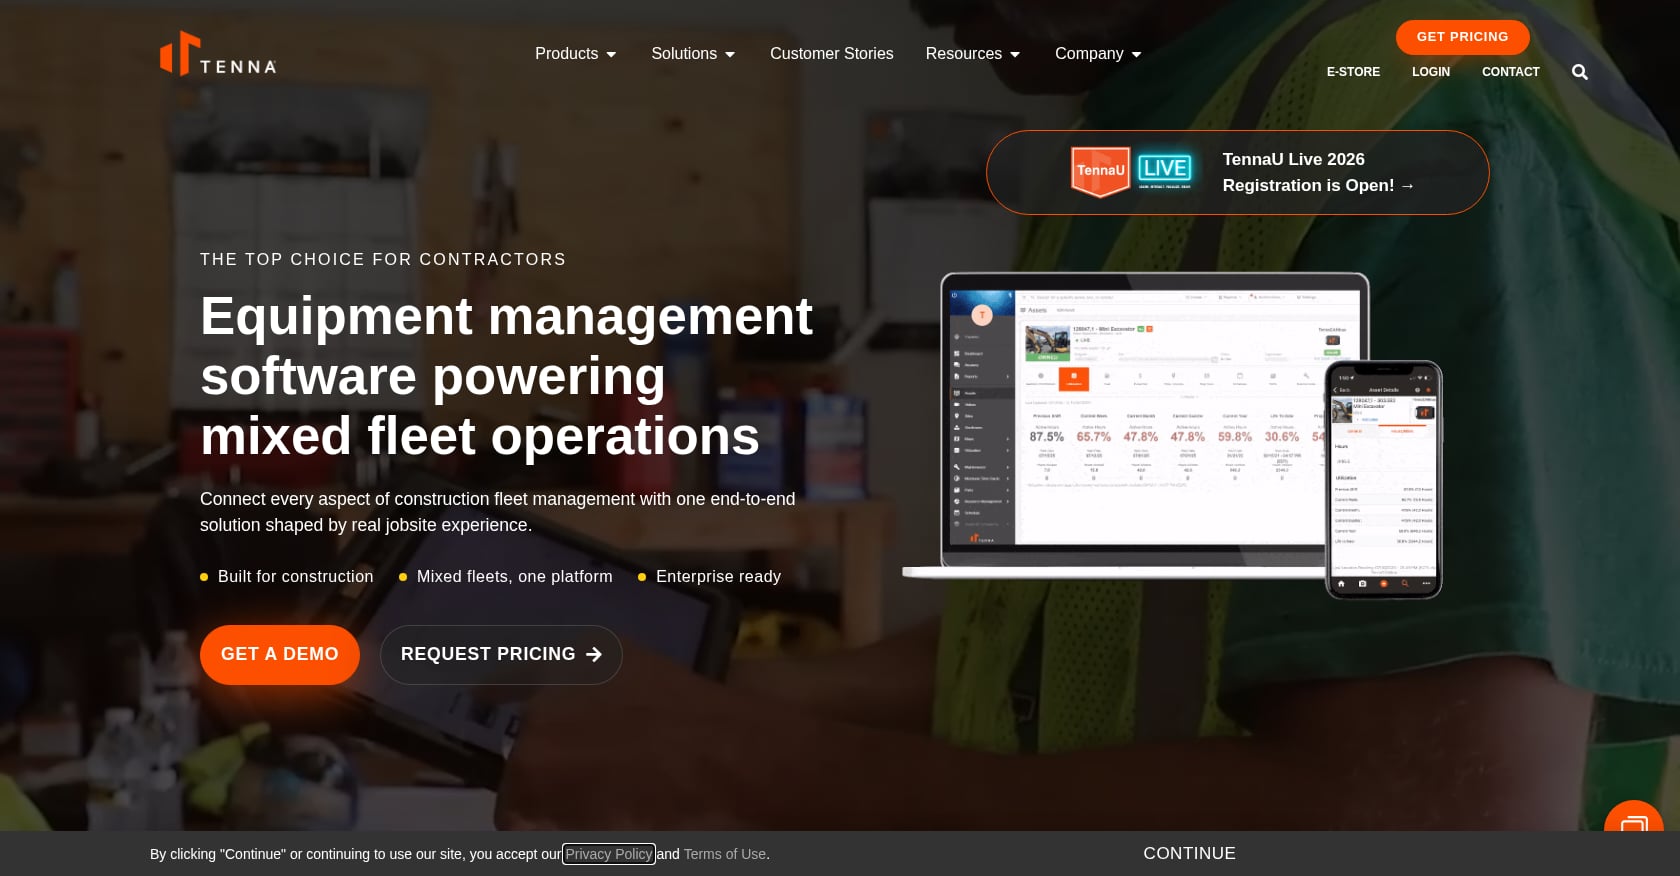The image size is (1680, 876).
Task: Open the Privacy Policy link
Action: (x=608, y=854)
